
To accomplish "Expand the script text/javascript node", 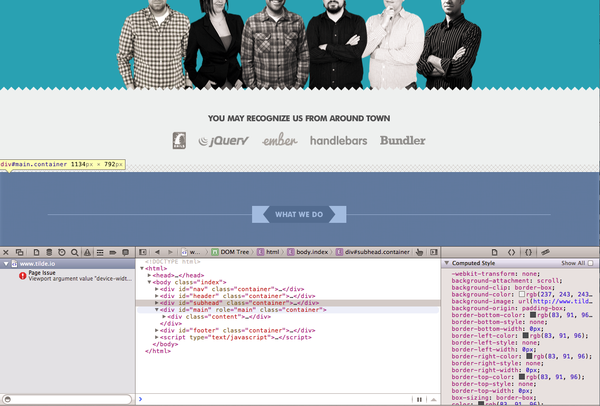I will coord(157,337).
